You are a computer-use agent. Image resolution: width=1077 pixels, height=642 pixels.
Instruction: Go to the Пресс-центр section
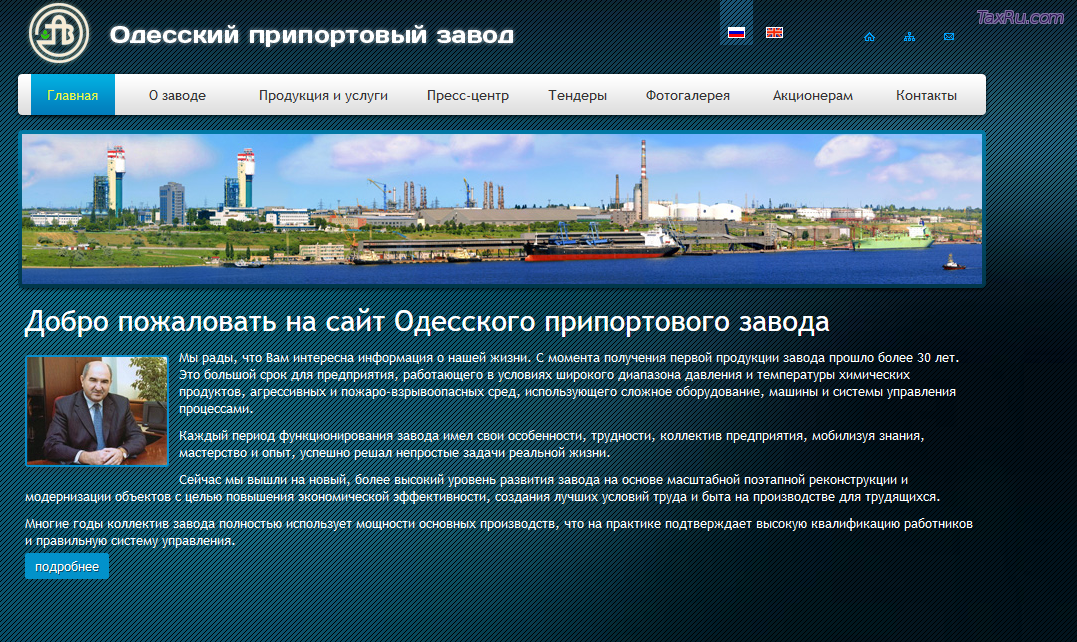[x=468, y=96]
